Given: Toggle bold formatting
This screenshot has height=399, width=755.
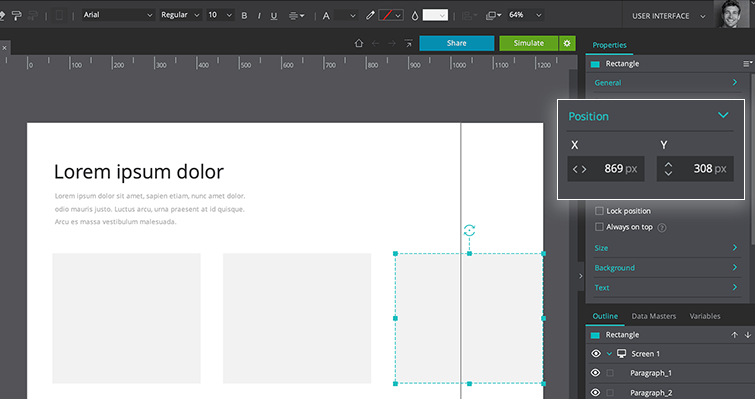Looking at the screenshot, I should click(244, 15).
